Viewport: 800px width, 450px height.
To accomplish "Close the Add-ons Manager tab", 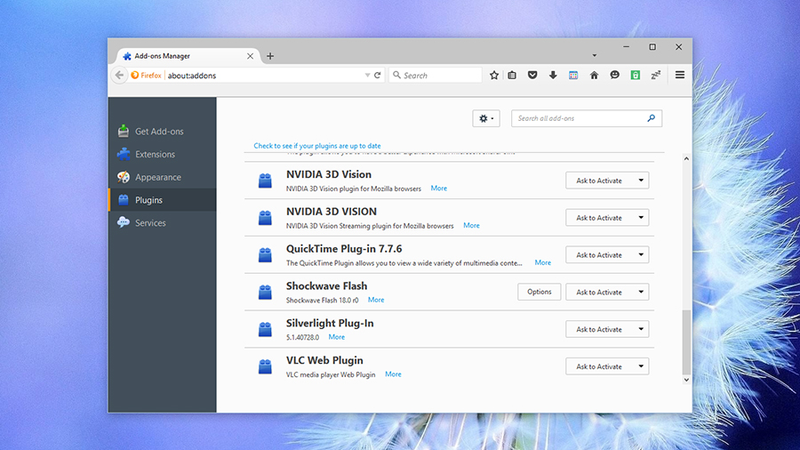I will pyautogui.click(x=250, y=56).
